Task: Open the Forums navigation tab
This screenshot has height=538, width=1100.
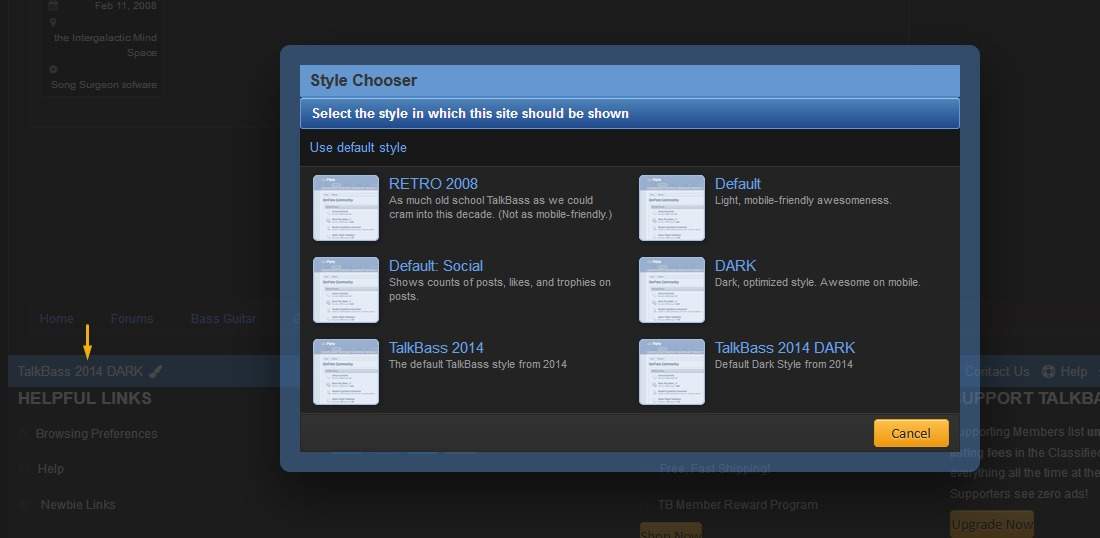Action: pyautogui.click(x=132, y=318)
